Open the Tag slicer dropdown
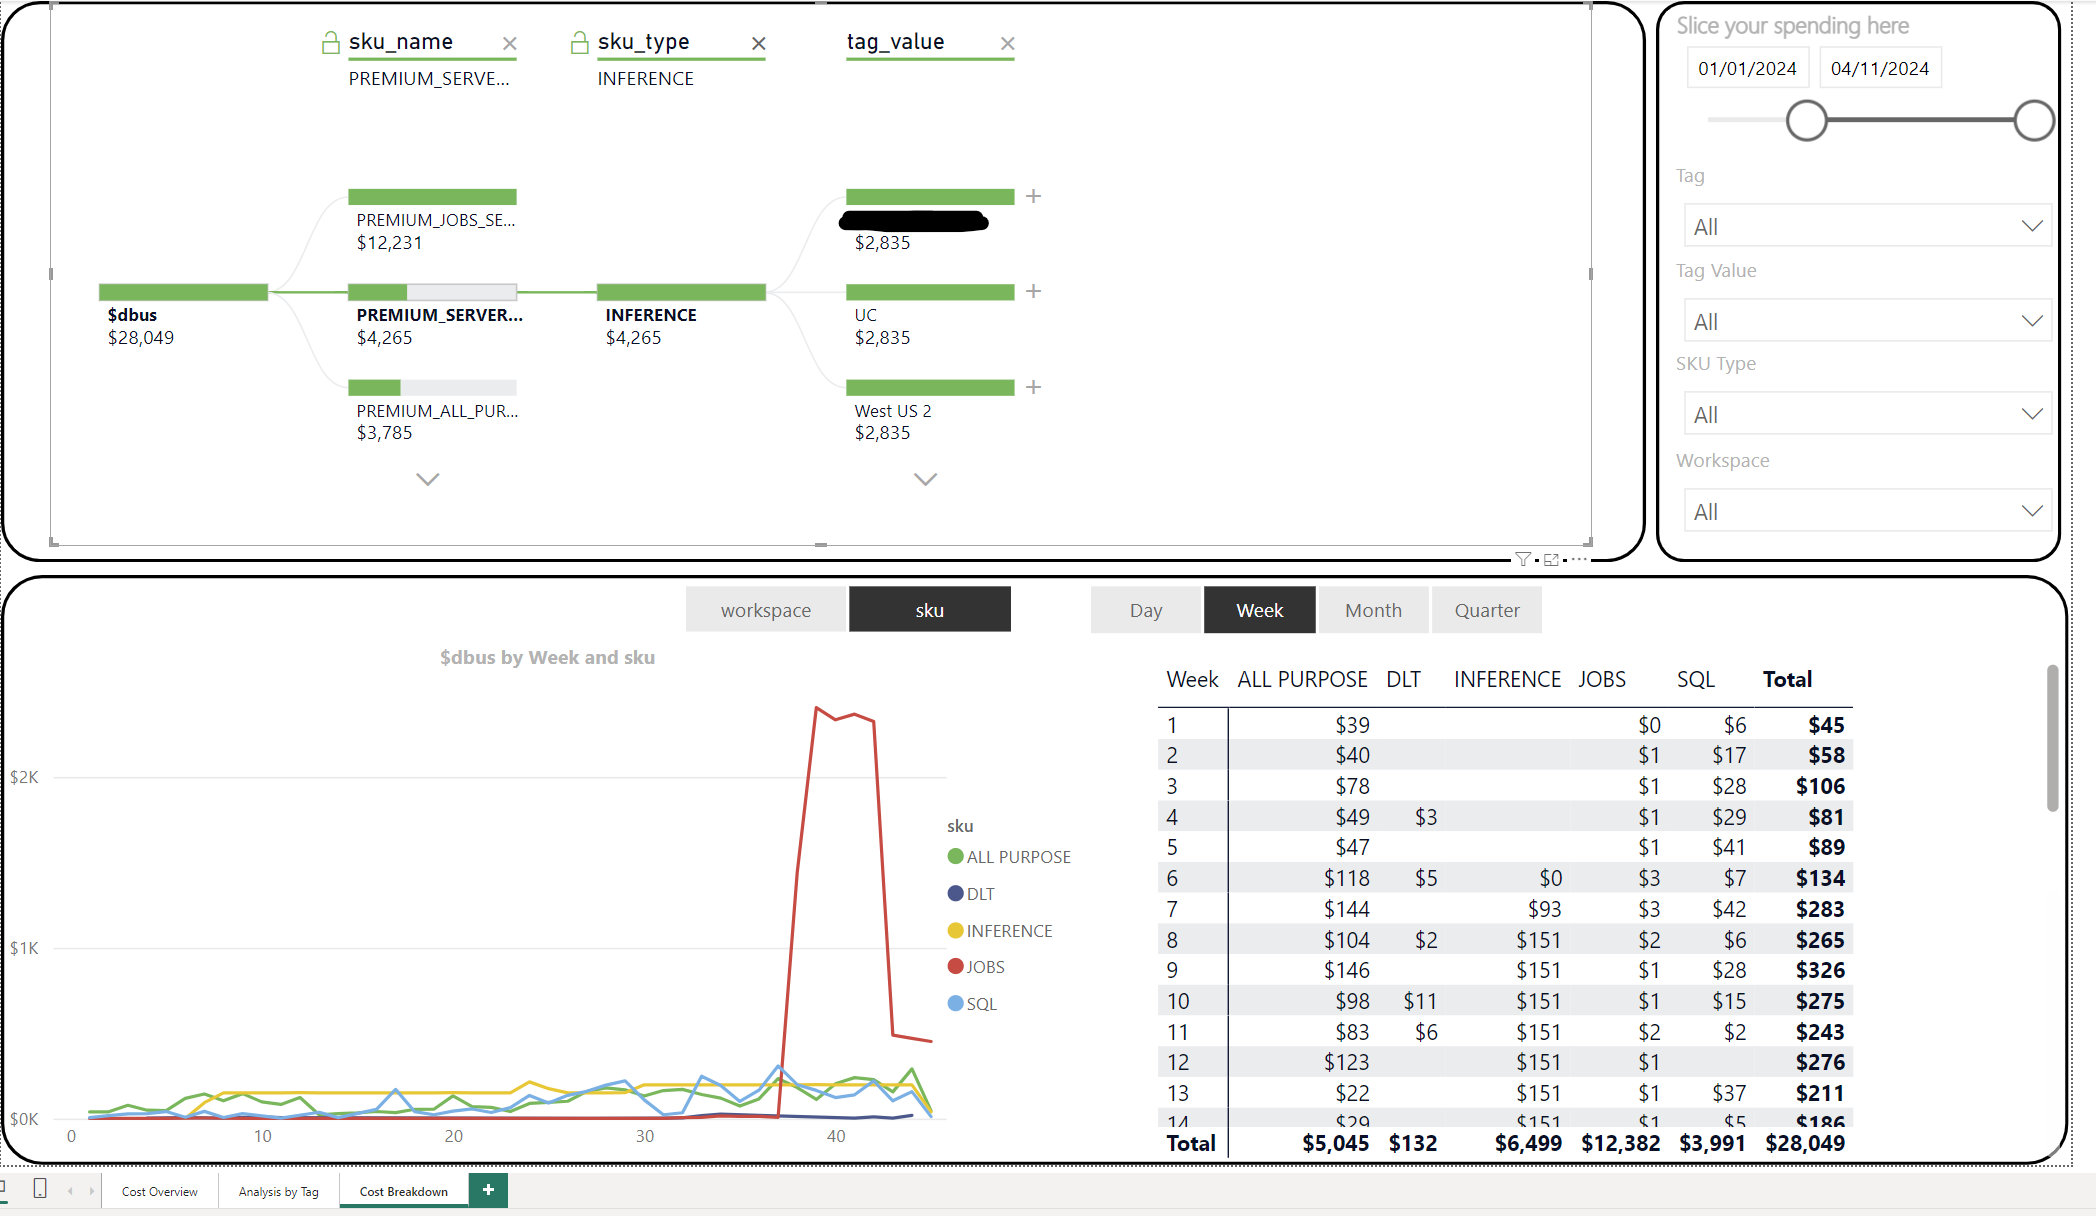Viewport: 2096px width, 1216px height. coord(1866,225)
